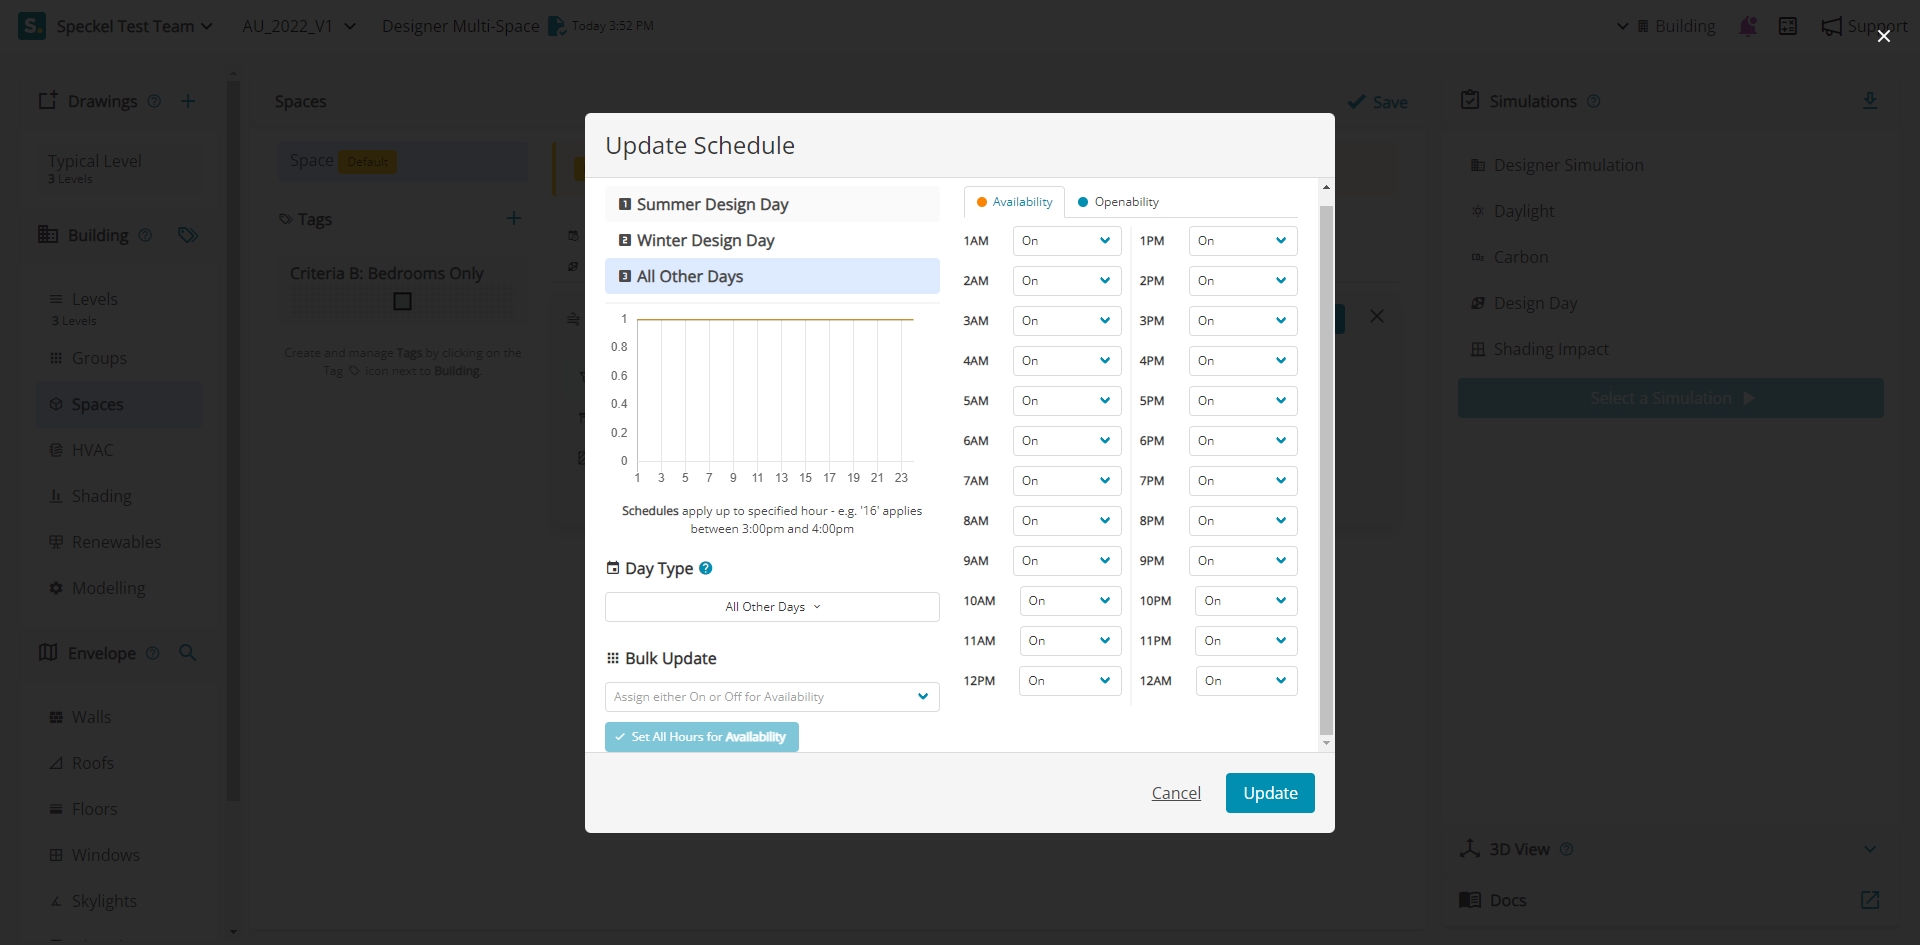Click the Building tags icon

(187, 235)
